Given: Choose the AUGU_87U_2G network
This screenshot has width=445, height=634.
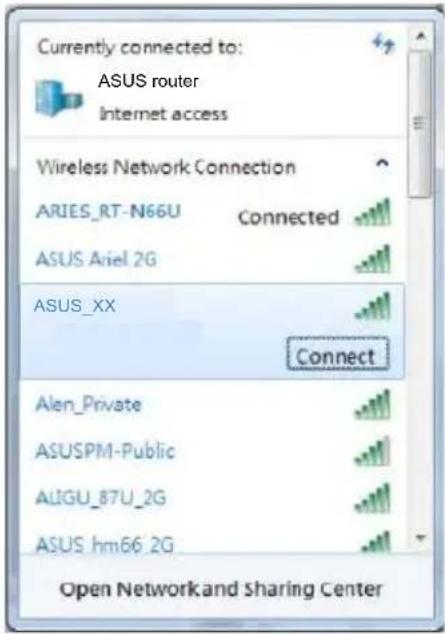Looking at the screenshot, I should (213, 498).
